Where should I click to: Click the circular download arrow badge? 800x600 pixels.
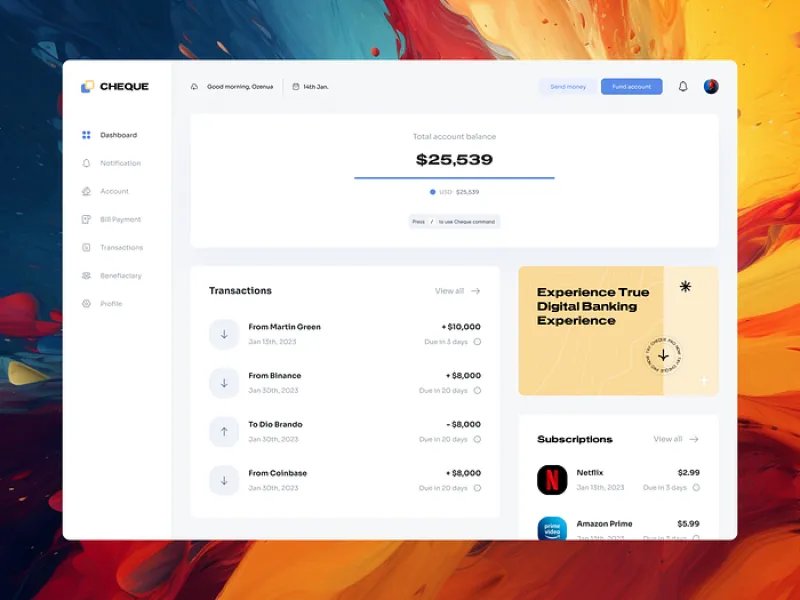point(663,355)
